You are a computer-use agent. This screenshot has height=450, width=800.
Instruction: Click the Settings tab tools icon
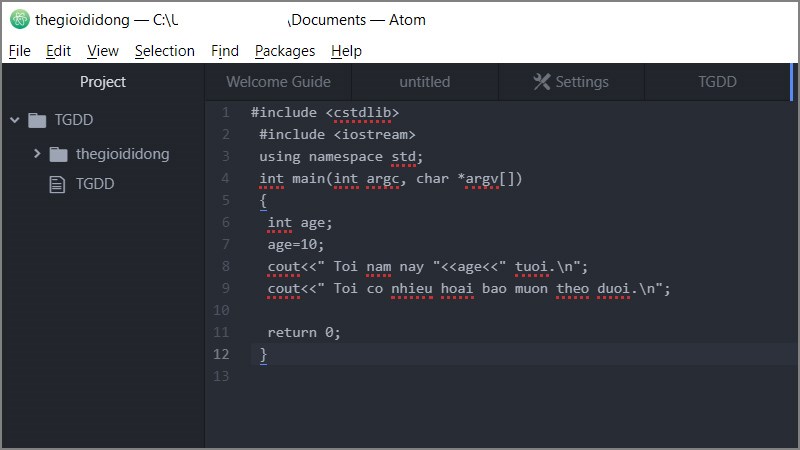542,82
